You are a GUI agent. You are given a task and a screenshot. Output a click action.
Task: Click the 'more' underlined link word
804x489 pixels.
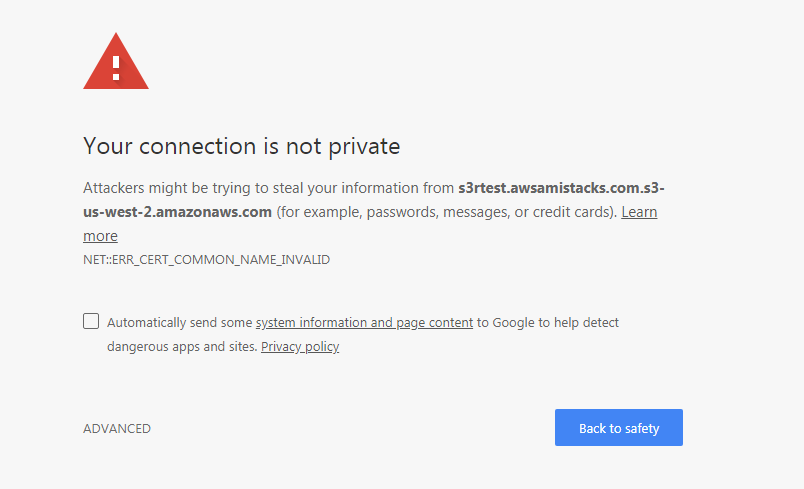tap(100, 236)
